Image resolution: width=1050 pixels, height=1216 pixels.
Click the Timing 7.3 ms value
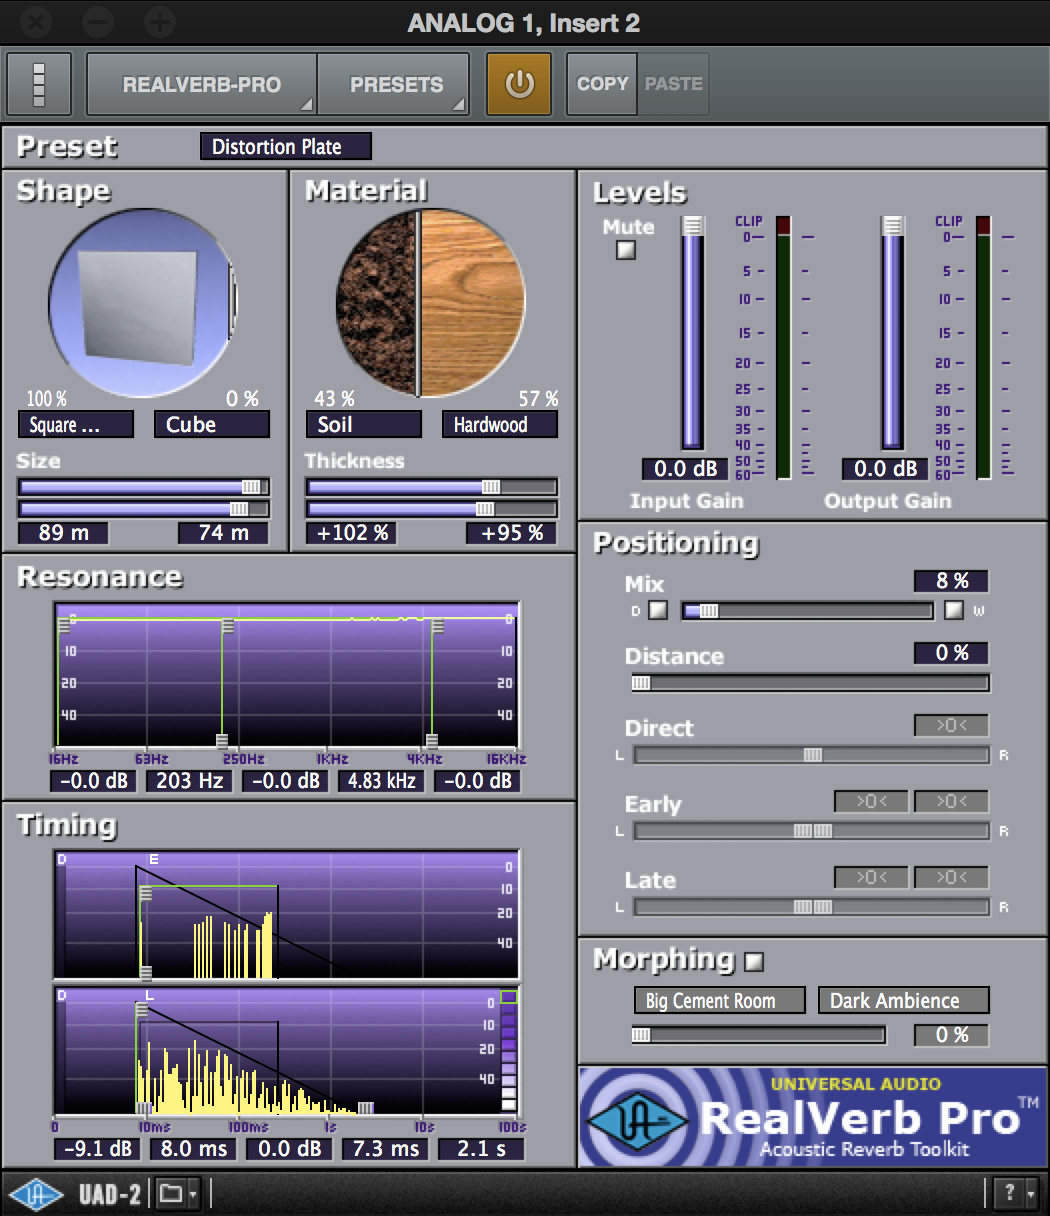[x=386, y=1149]
